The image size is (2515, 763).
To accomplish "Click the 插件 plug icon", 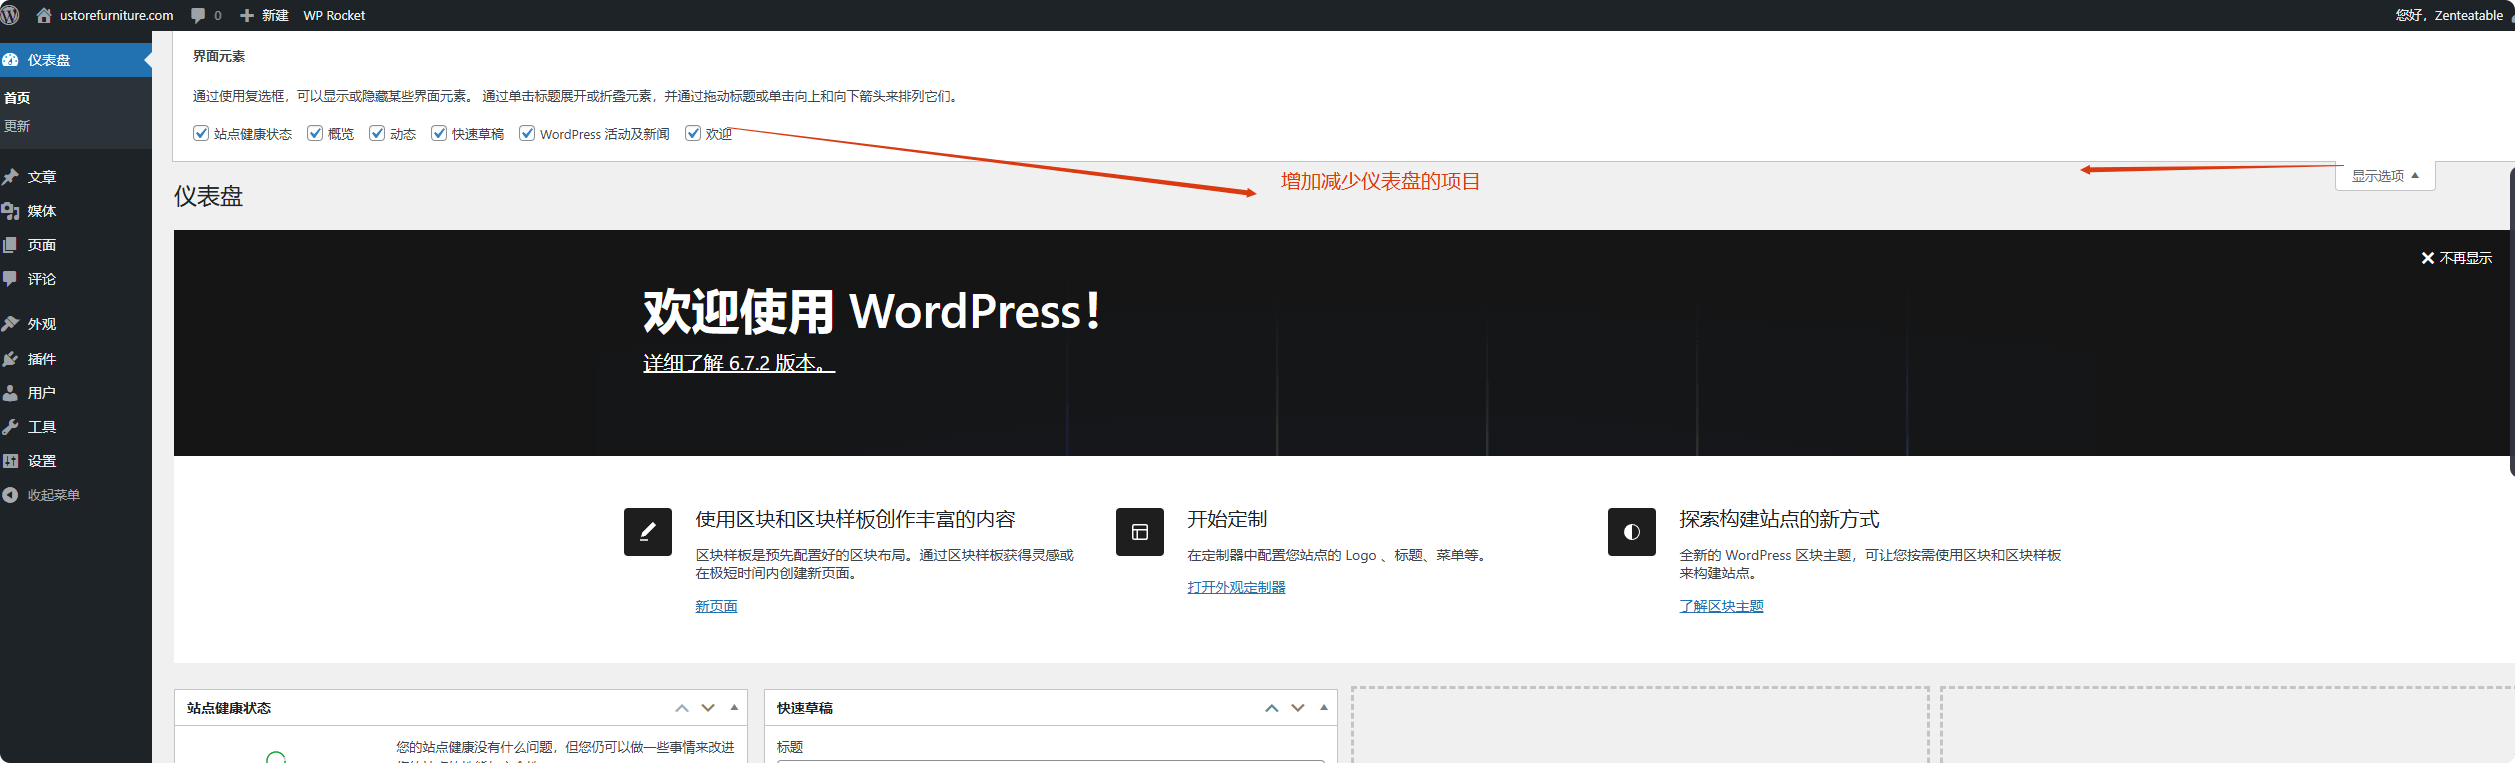I will 11,359.
